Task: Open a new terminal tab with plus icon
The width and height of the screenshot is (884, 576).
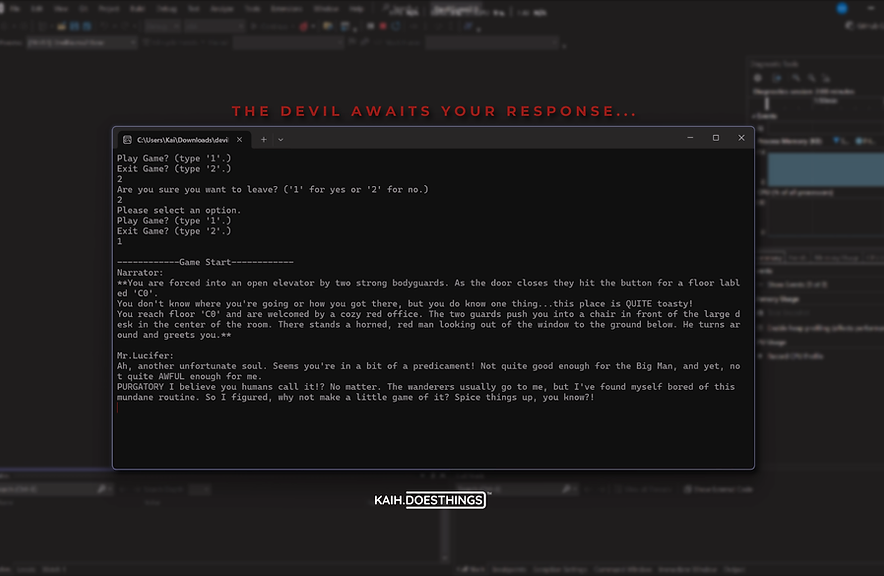Action: click(x=263, y=138)
